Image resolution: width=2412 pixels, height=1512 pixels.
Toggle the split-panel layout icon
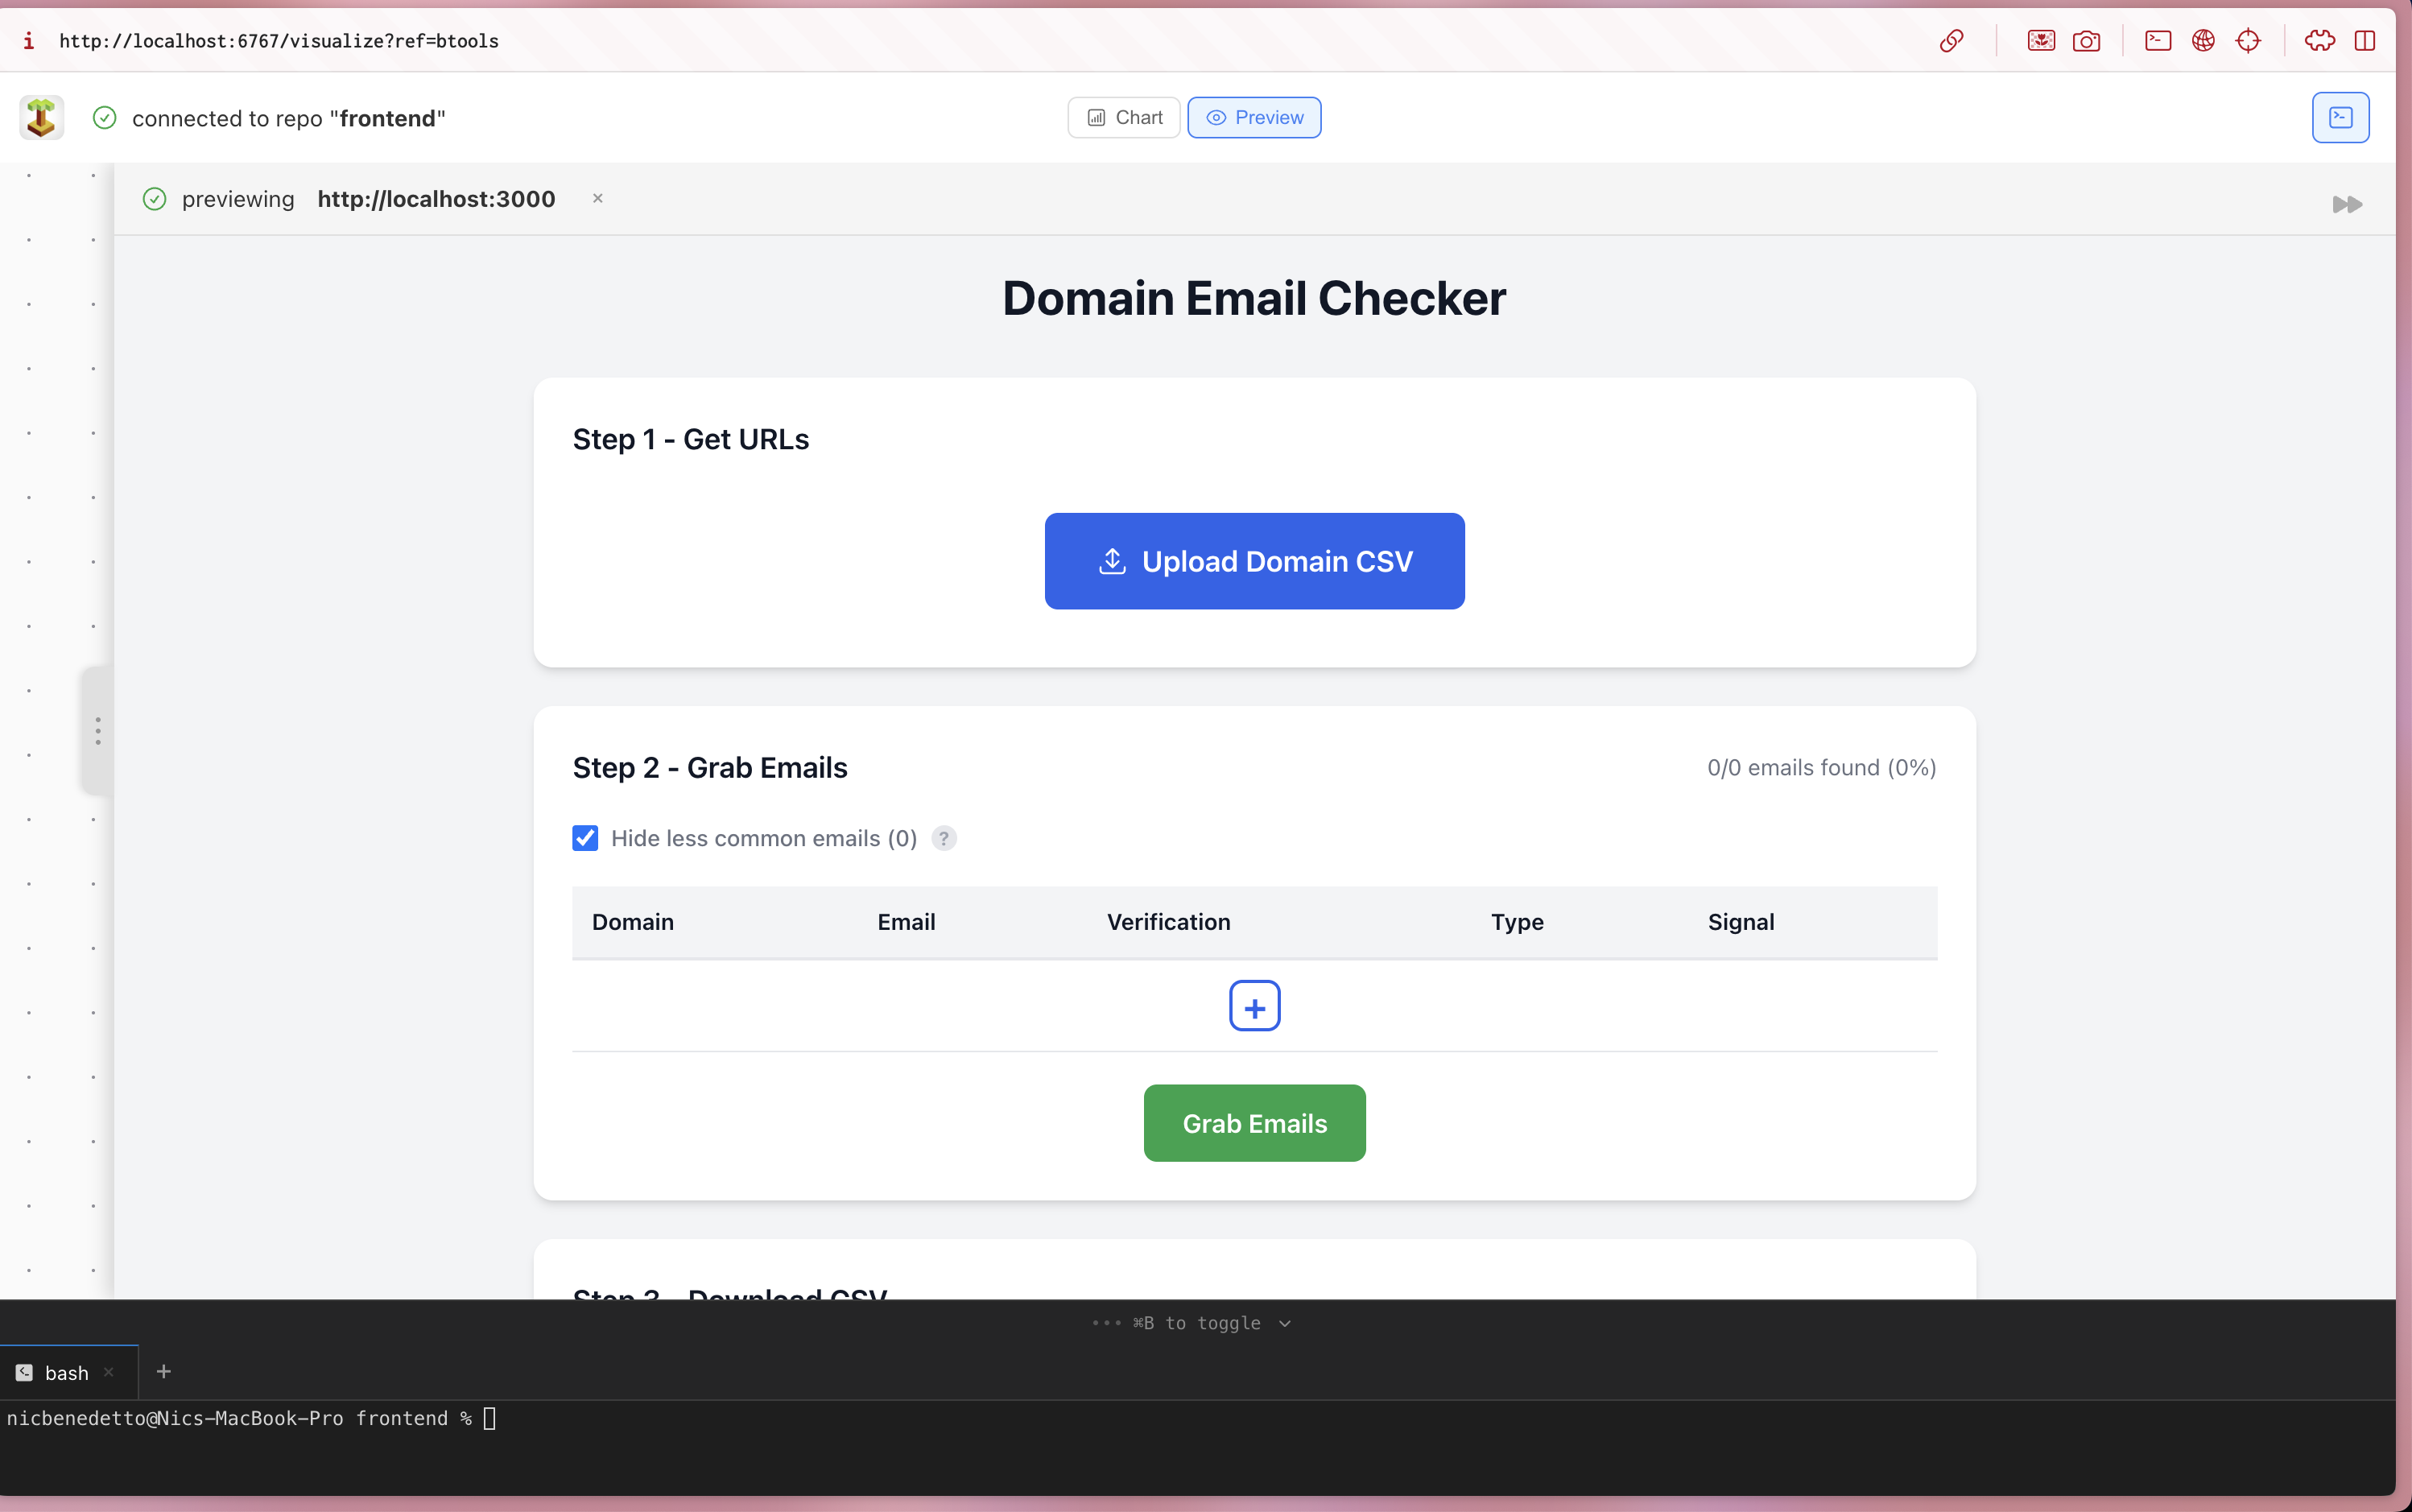[2367, 41]
